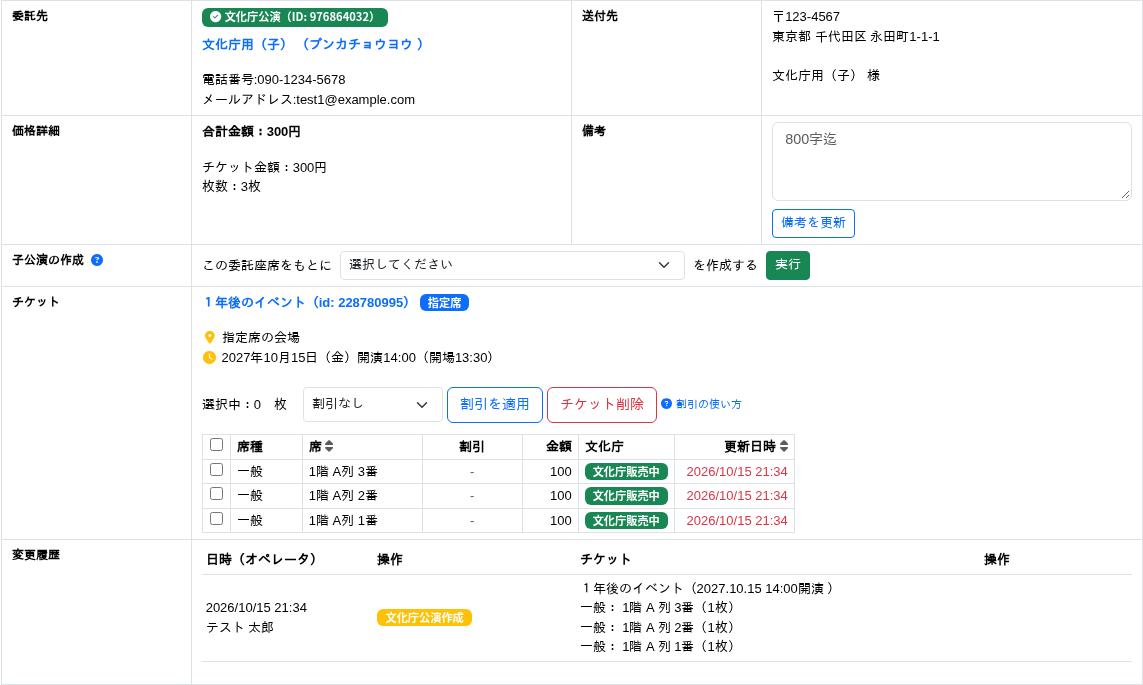
Task: Click the テスト 太郎 operator name
Action: 240,627
